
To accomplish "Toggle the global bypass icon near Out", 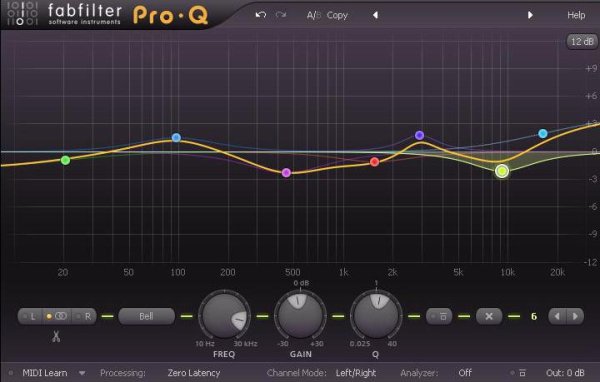I will (522, 373).
